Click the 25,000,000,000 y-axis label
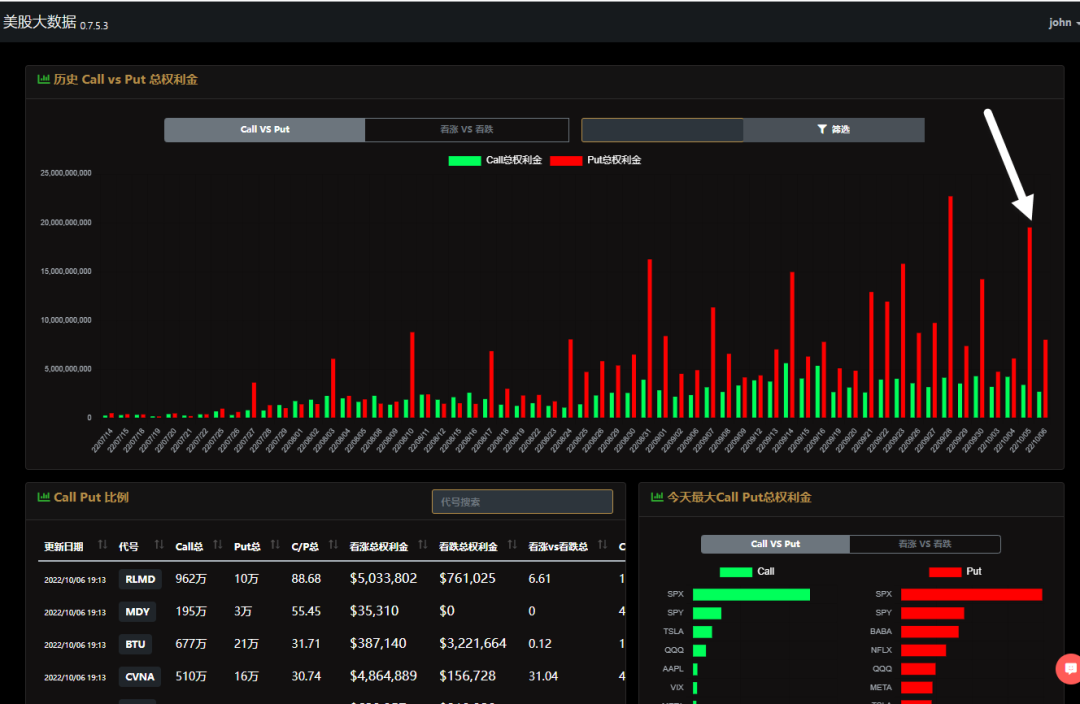 66,173
